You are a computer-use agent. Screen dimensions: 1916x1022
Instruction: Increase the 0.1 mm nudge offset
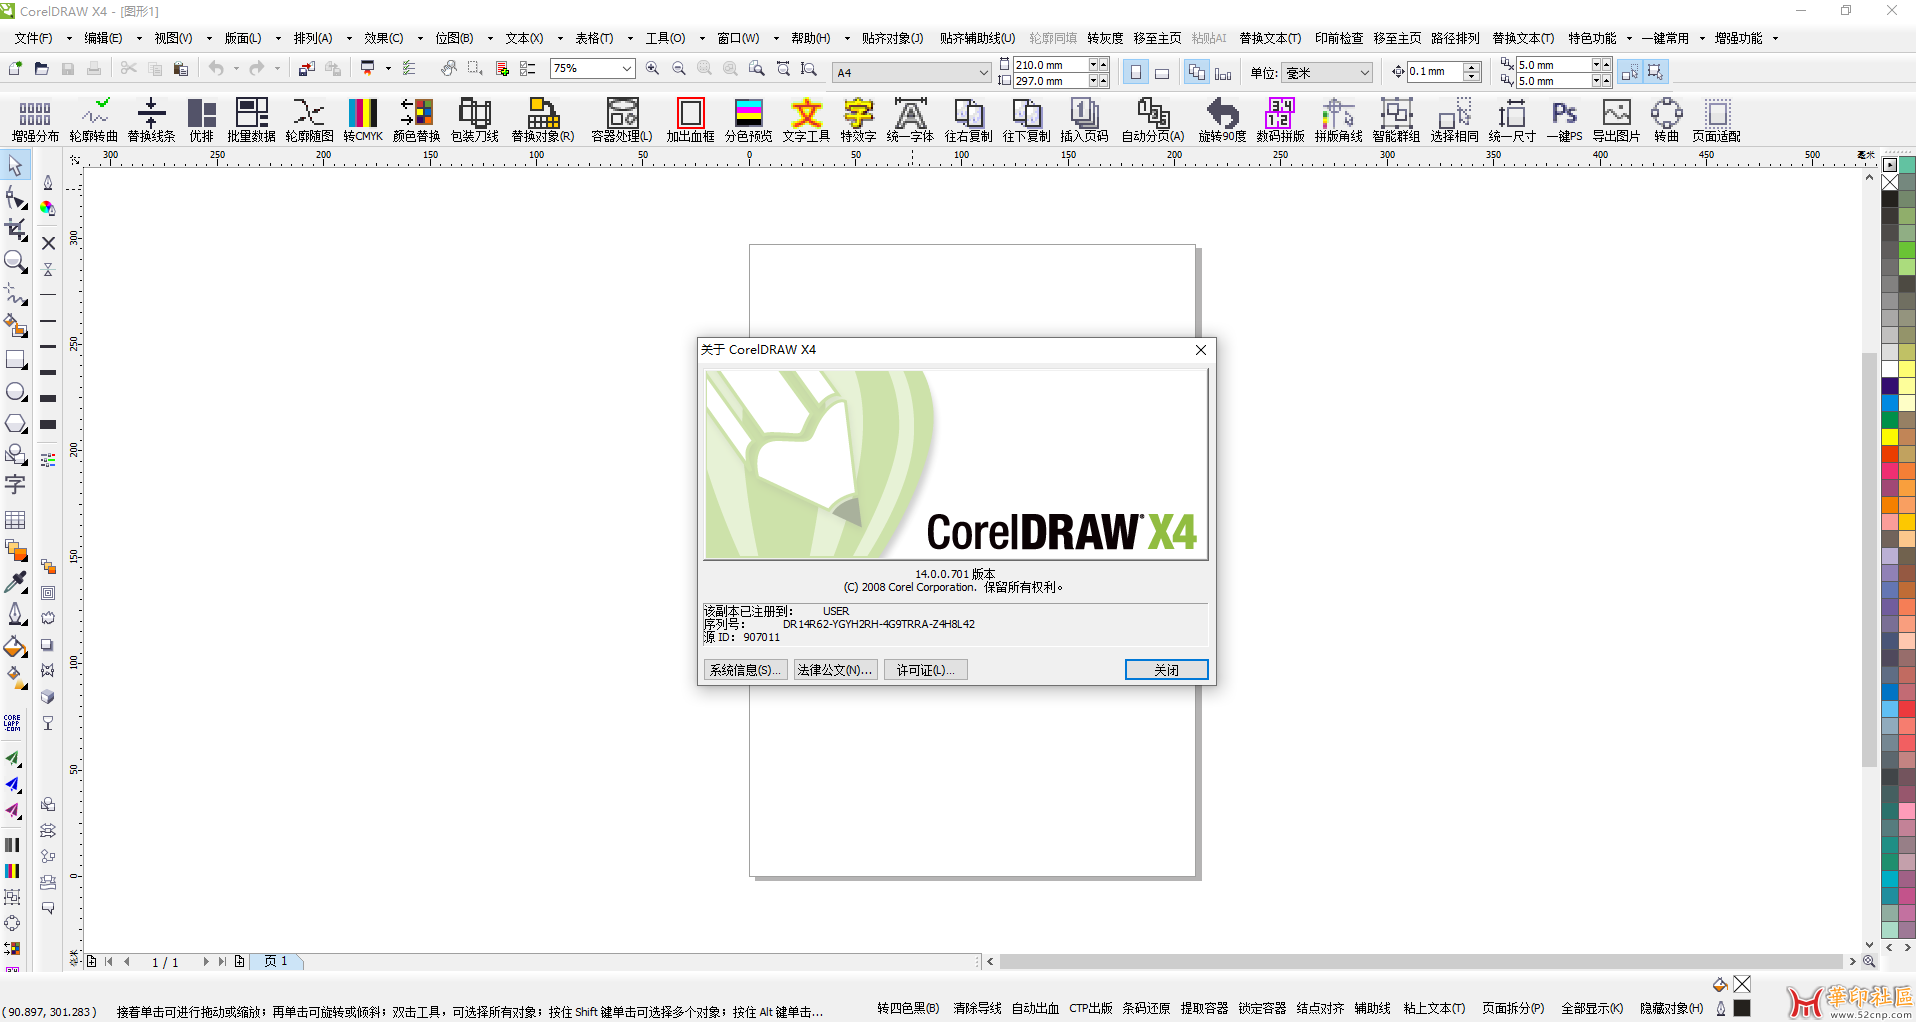pos(1472,67)
